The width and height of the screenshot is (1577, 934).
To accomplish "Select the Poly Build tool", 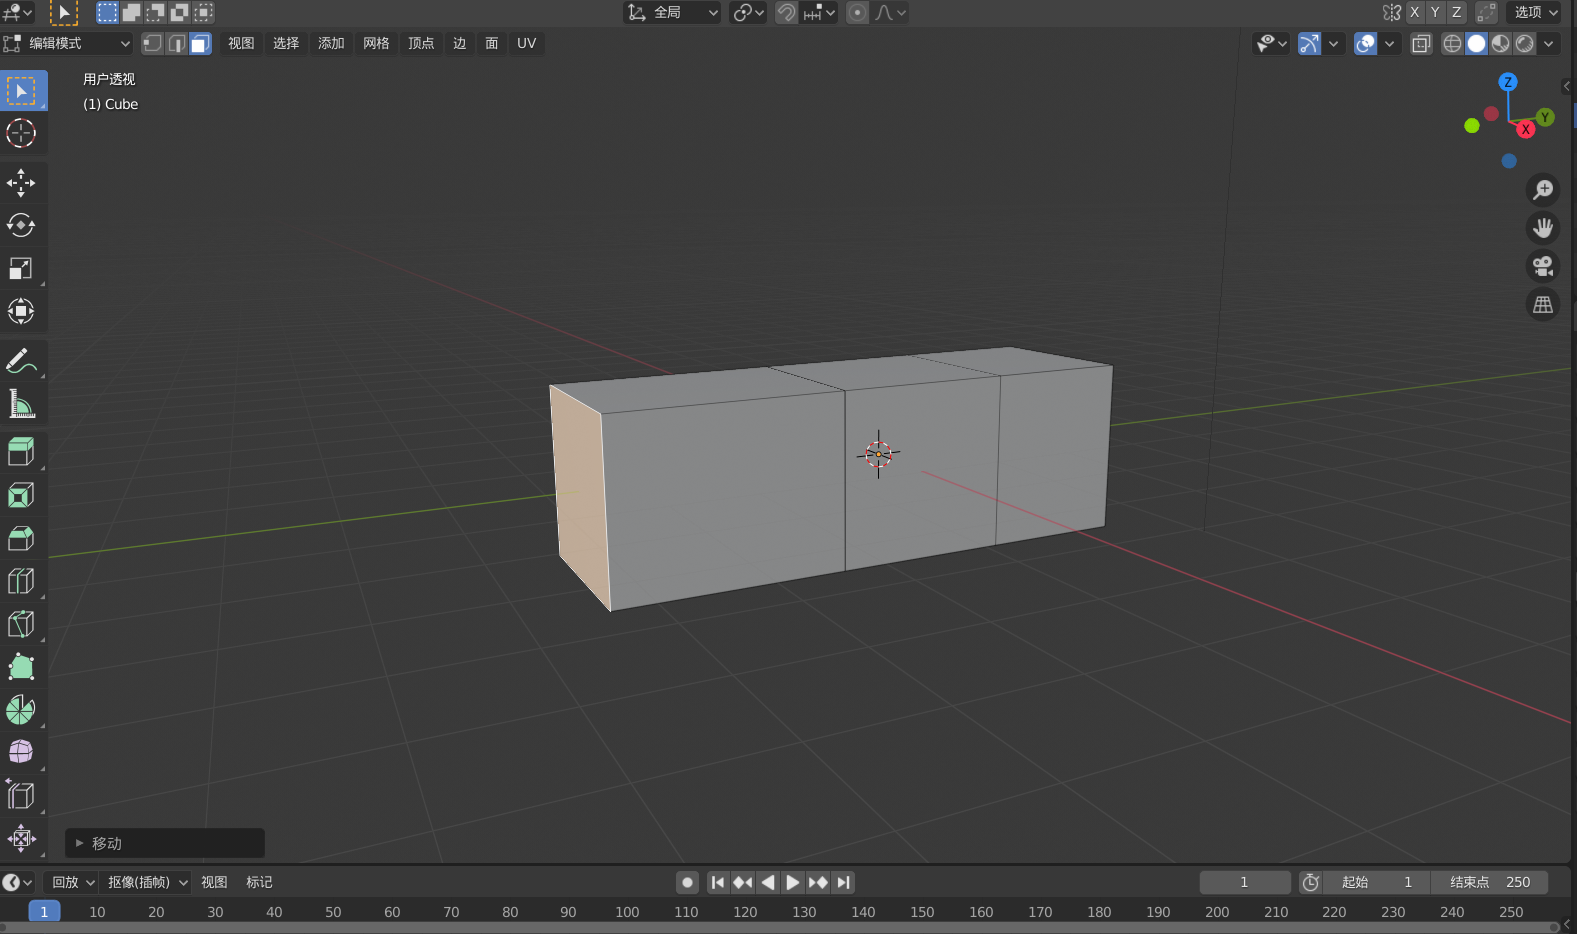I will click(x=22, y=667).
